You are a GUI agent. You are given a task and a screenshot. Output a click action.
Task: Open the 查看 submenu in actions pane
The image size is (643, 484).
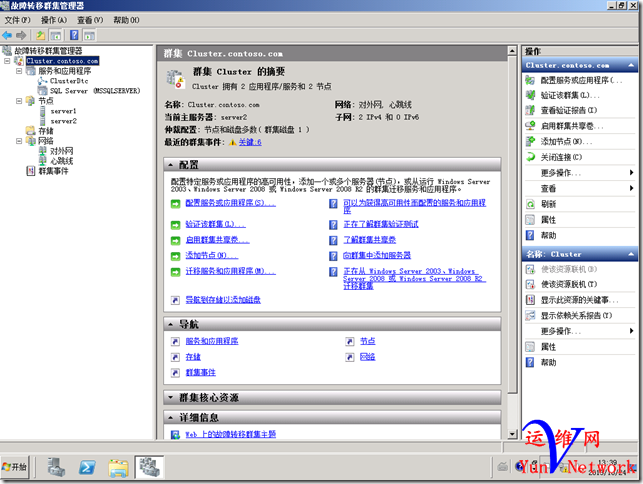coord(580,189)
